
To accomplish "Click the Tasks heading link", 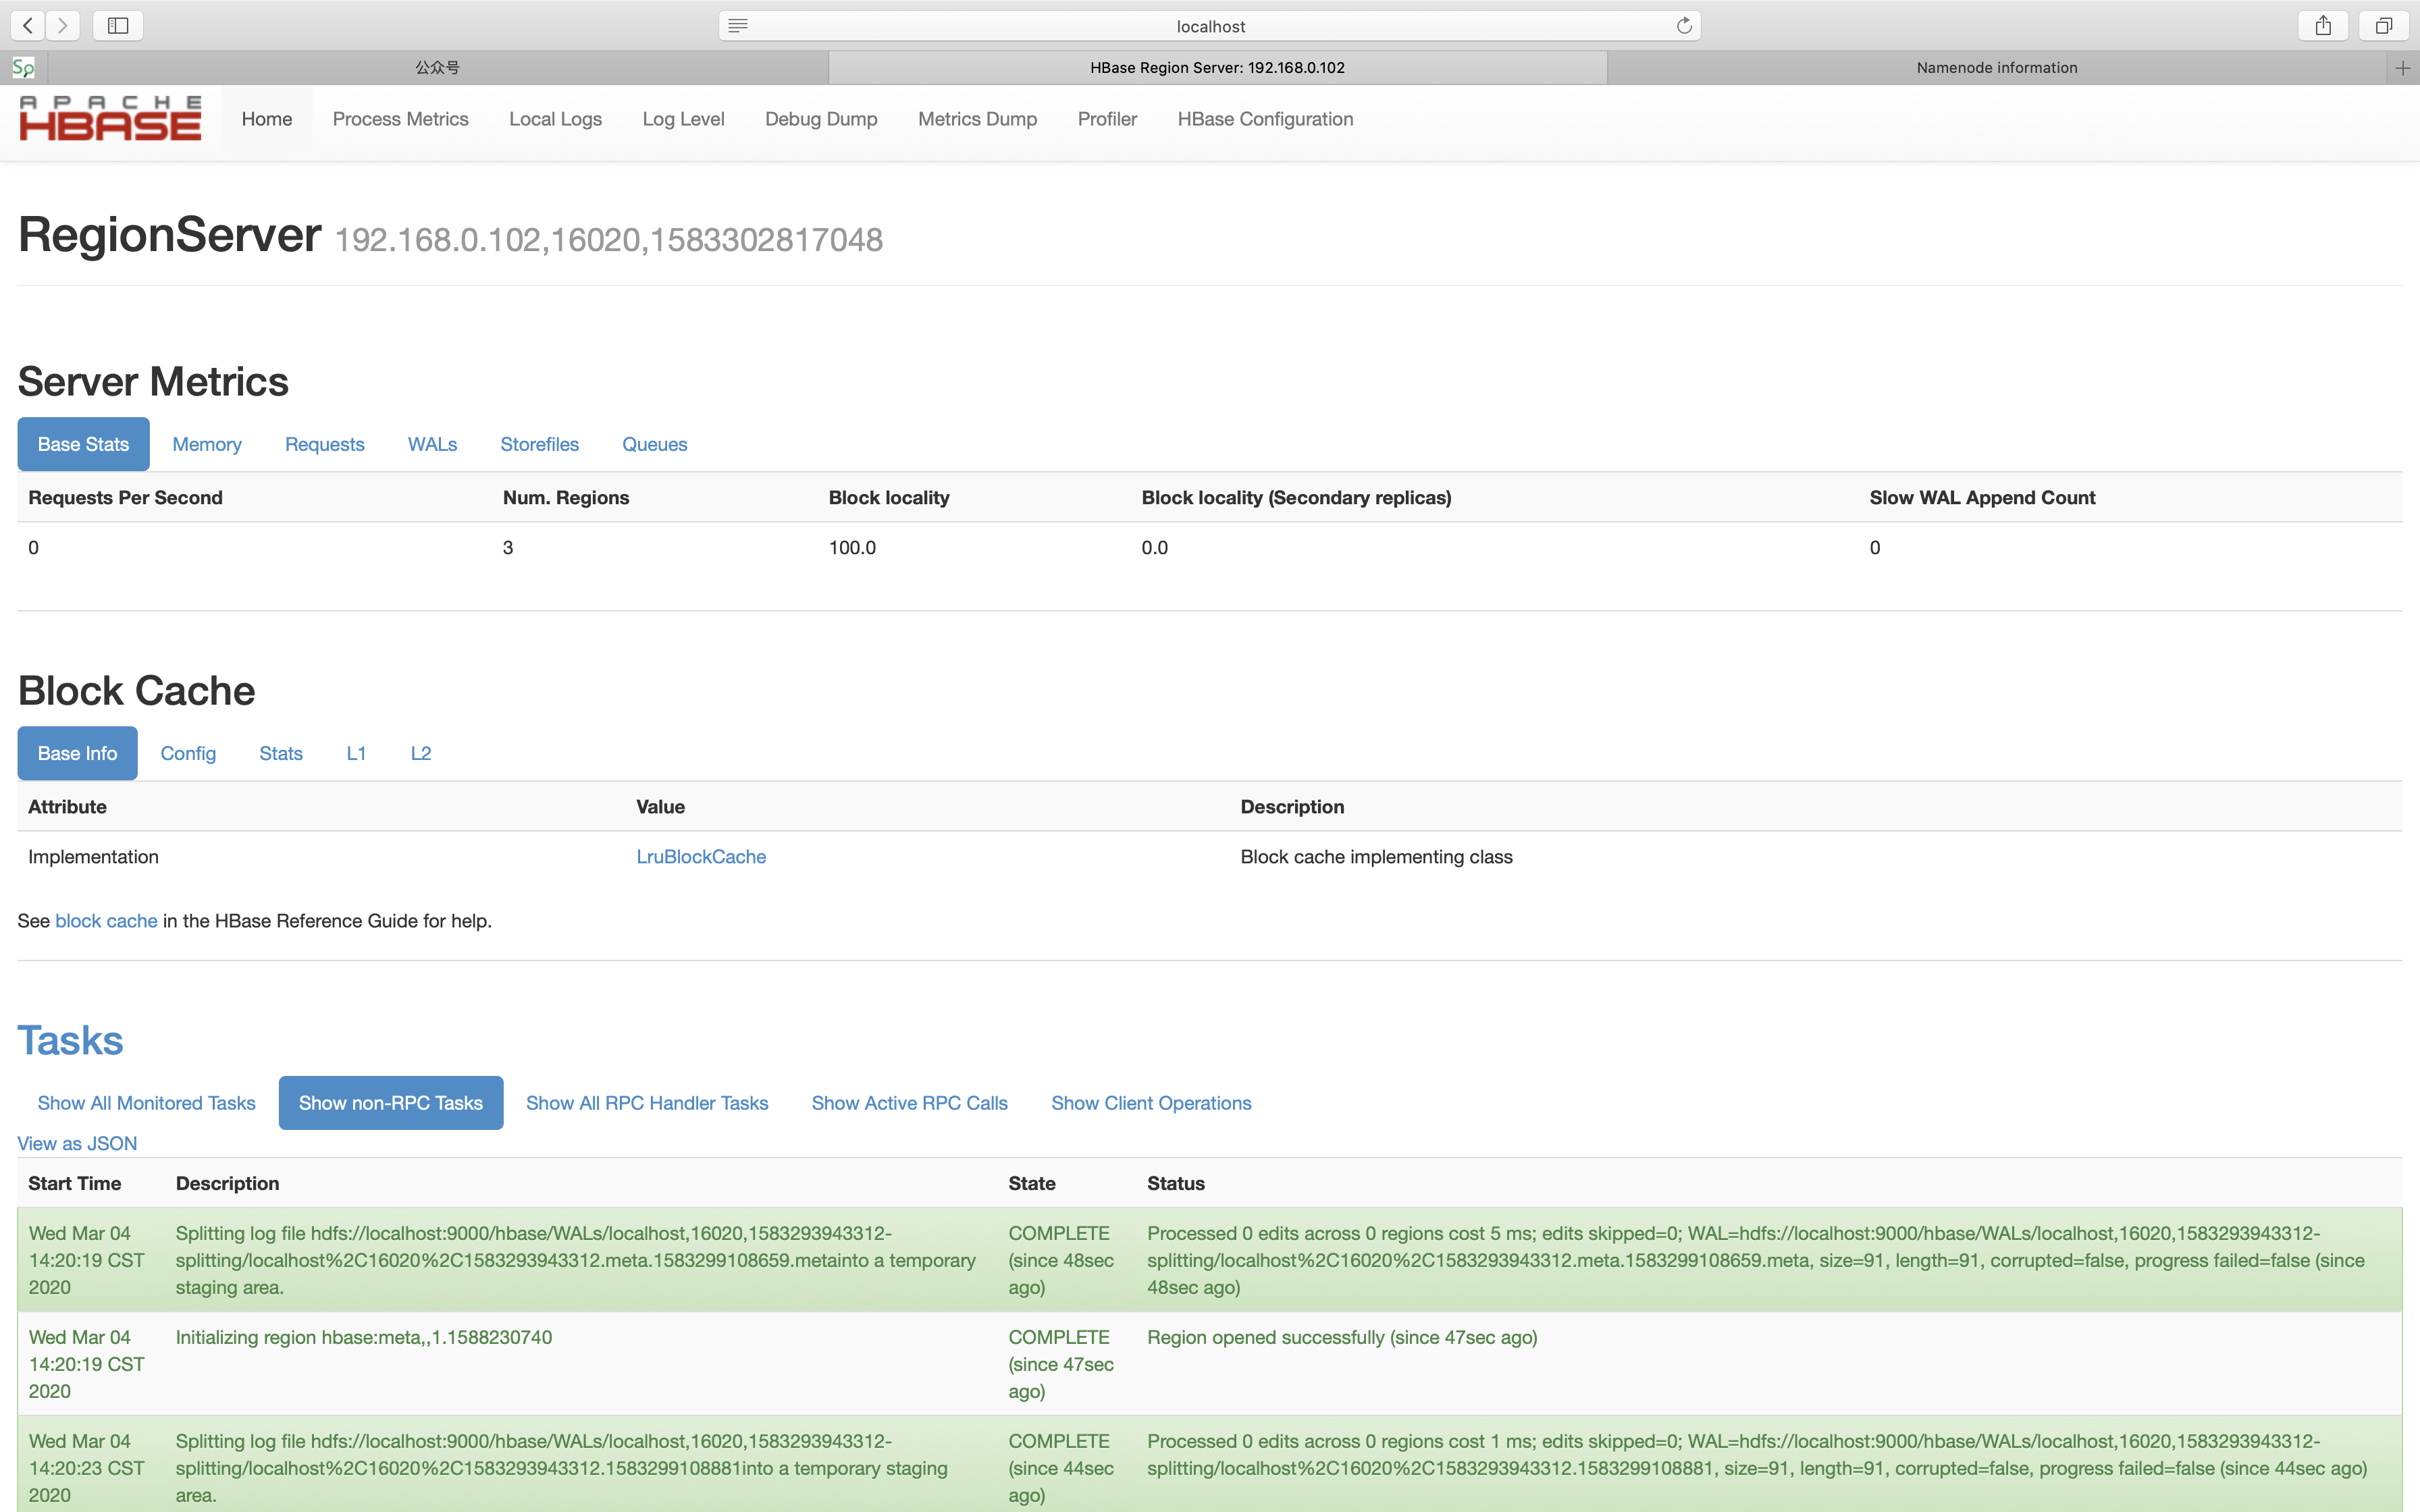I will (70, 1041).
